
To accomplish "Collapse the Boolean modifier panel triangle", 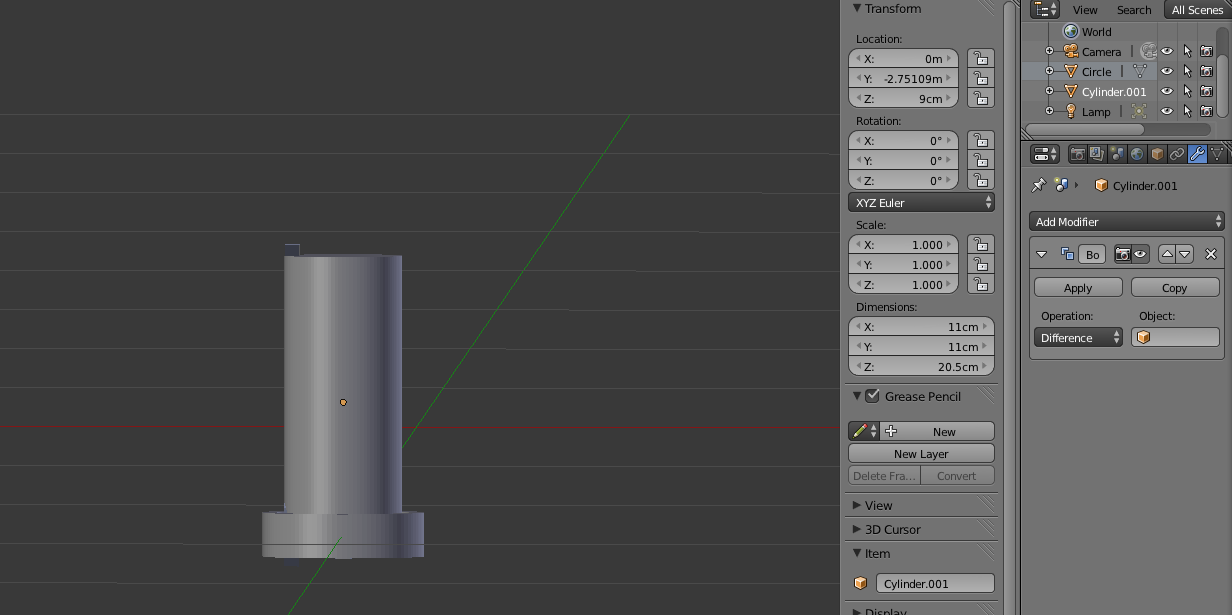I will click(1042, 254).
